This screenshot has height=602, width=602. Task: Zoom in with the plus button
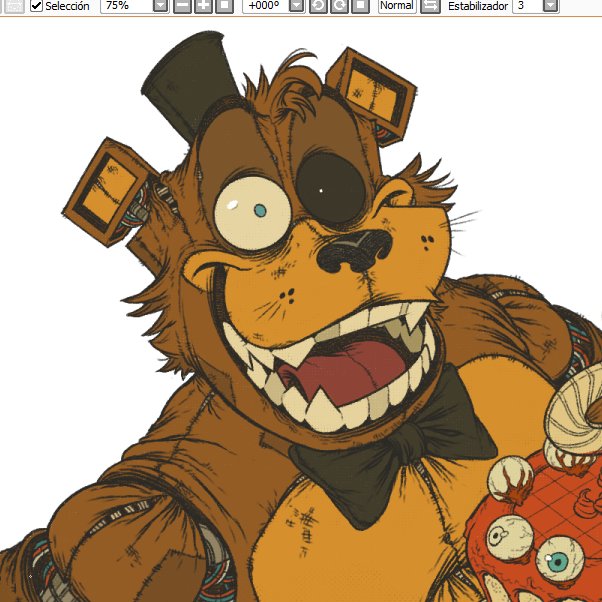(x=203, y=6)
